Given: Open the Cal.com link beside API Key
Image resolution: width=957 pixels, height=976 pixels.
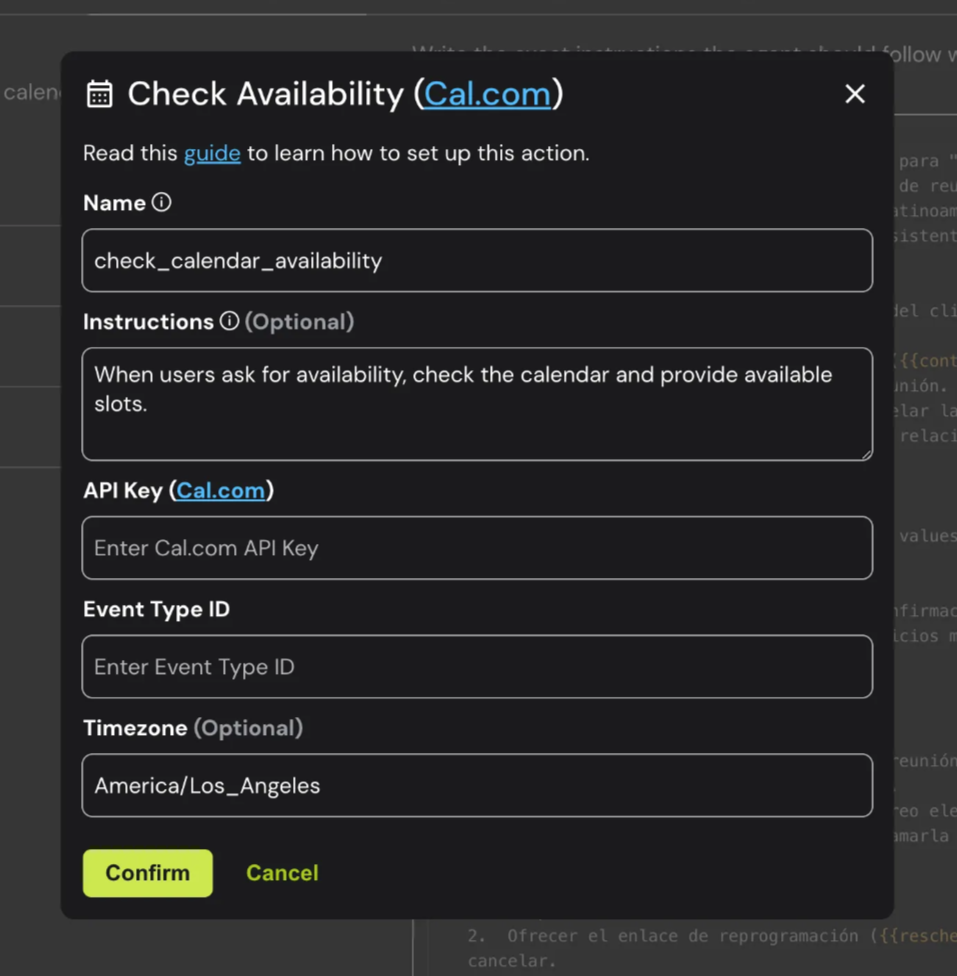Looking at the screenshot, I should click(x=221, y=490).
